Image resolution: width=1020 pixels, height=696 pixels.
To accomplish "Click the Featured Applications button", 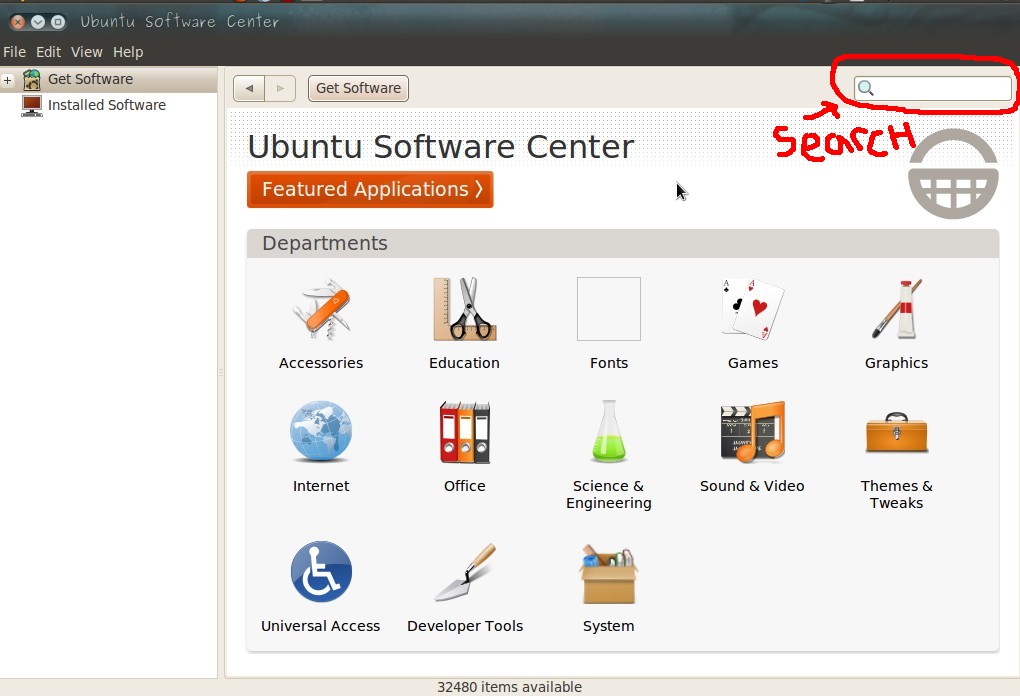I will coord(370,189).
